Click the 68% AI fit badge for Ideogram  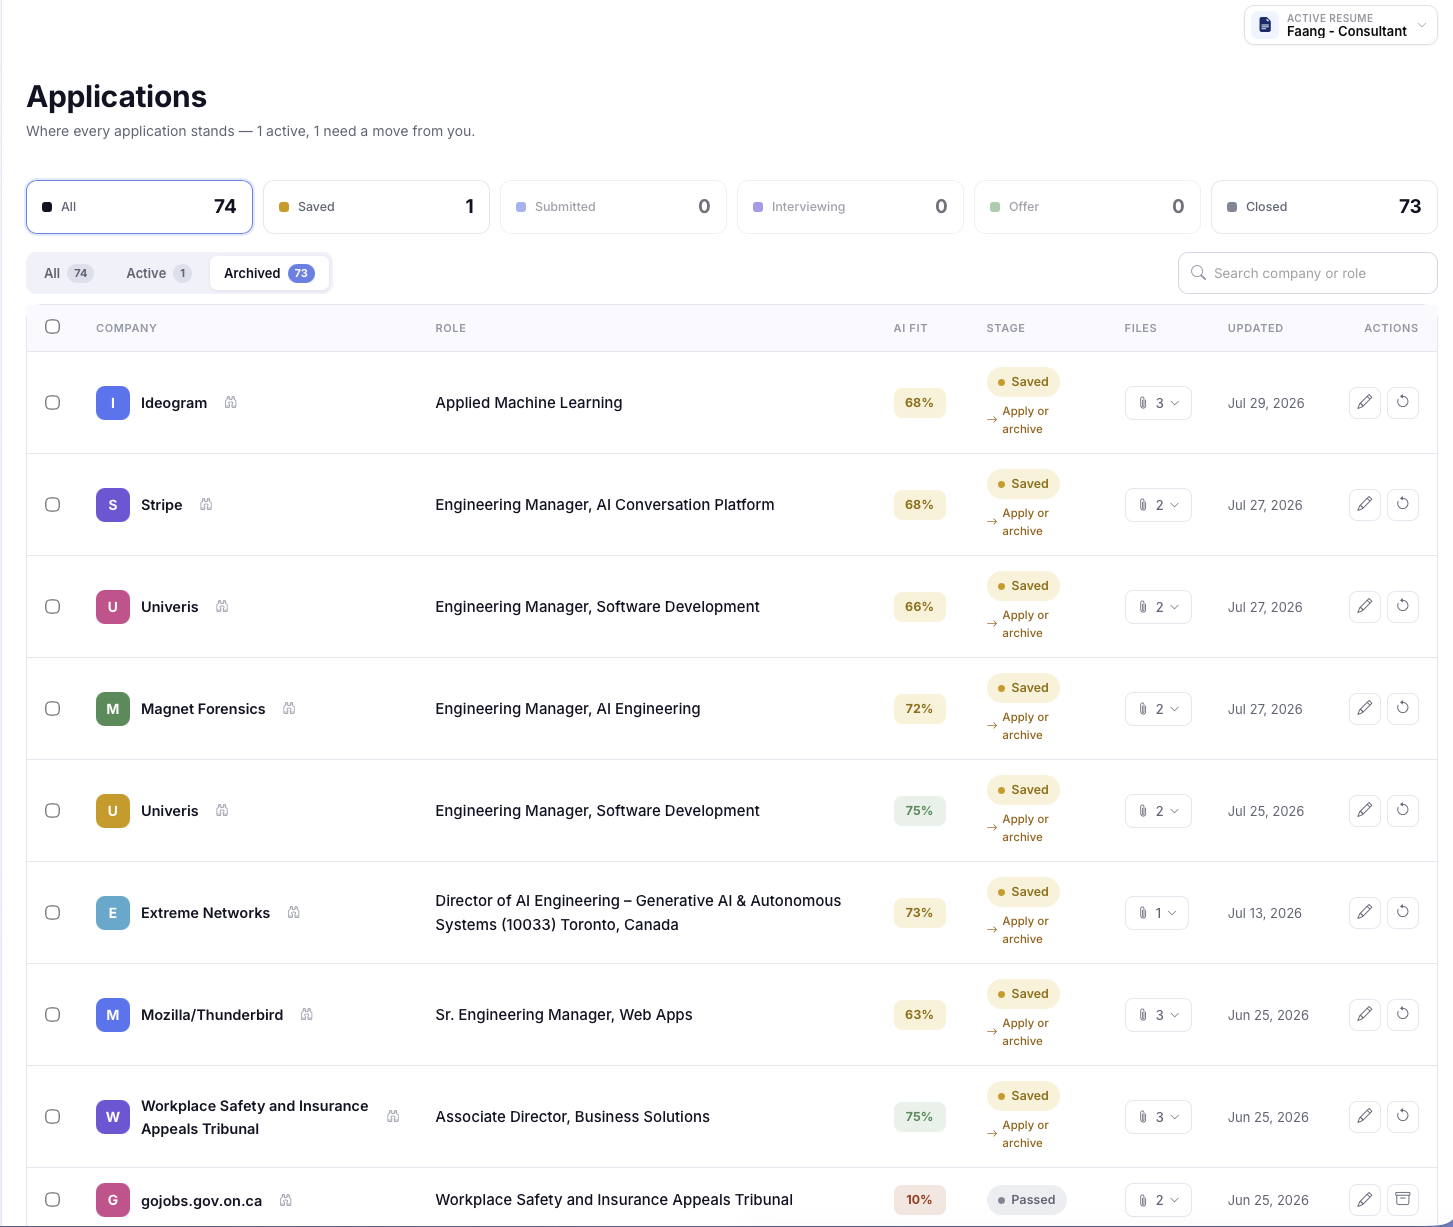click(919, 403)
